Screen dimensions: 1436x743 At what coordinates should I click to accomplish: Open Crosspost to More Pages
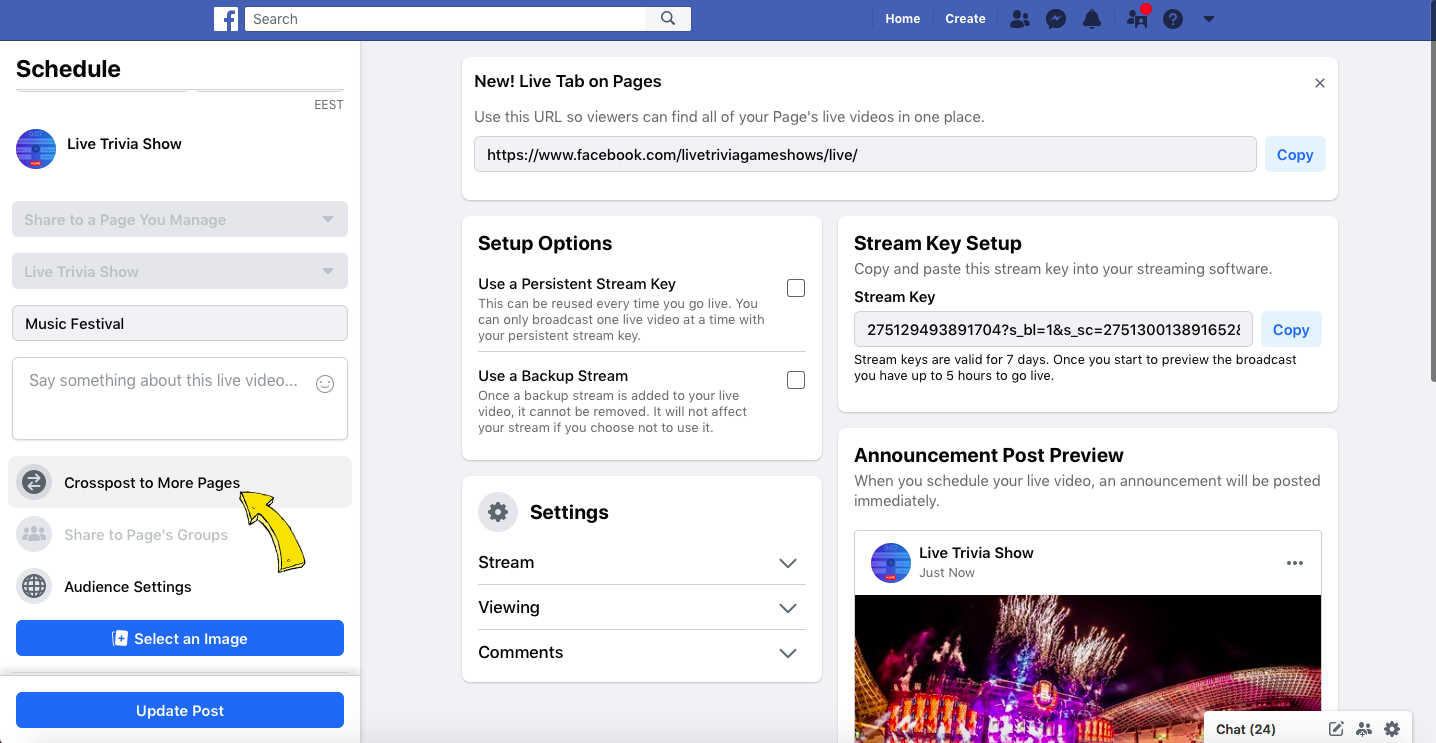pos(180,482)
